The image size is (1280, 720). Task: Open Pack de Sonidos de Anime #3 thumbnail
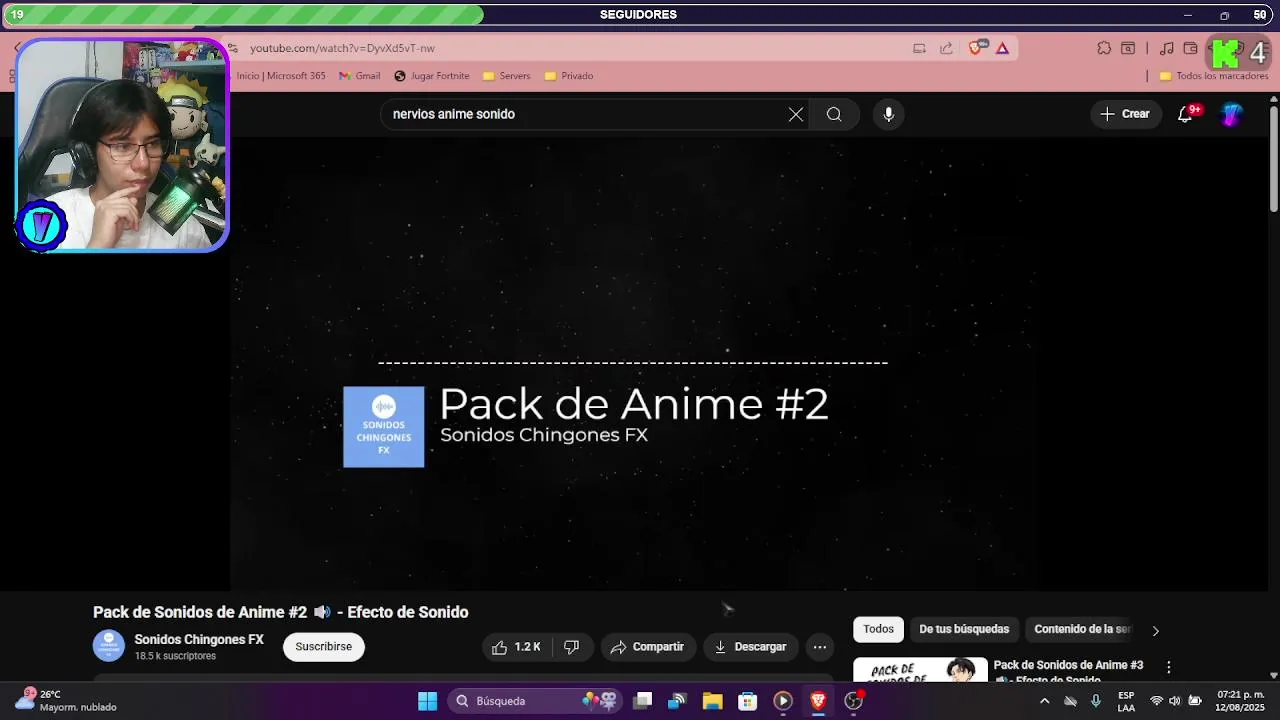920,669
